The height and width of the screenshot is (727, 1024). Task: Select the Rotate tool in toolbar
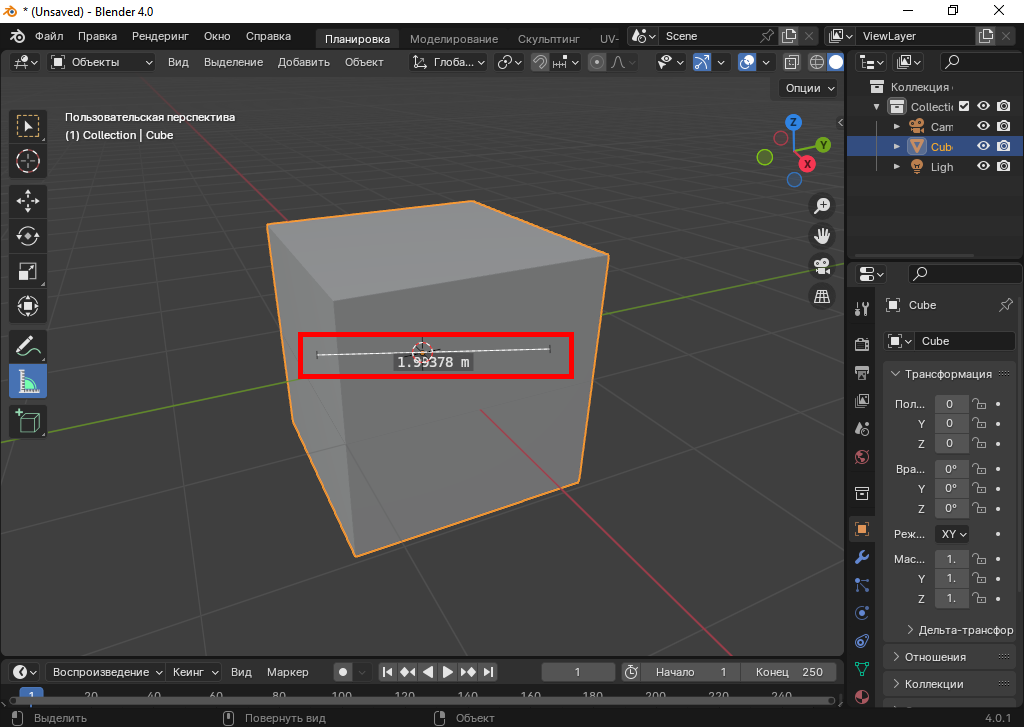point(28,236)
